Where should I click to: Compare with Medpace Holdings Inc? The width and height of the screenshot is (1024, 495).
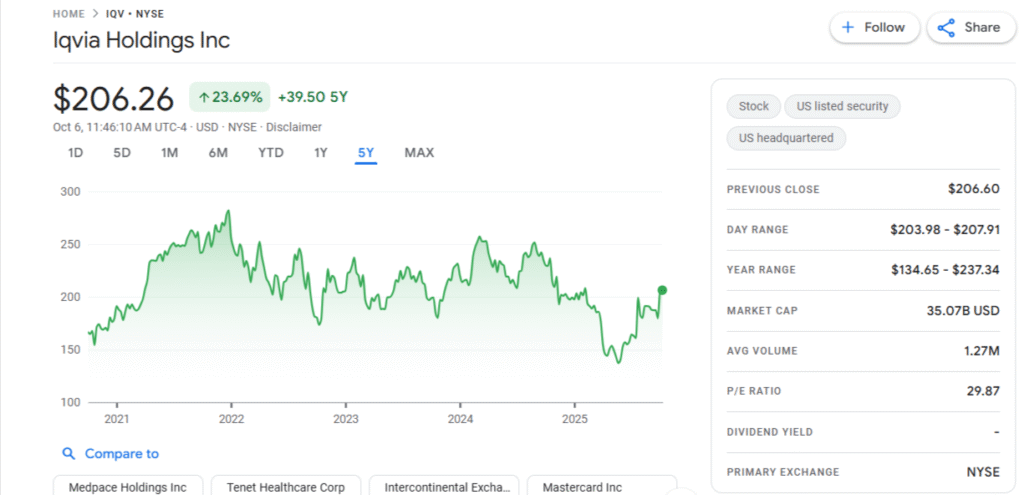pos(127,487)
